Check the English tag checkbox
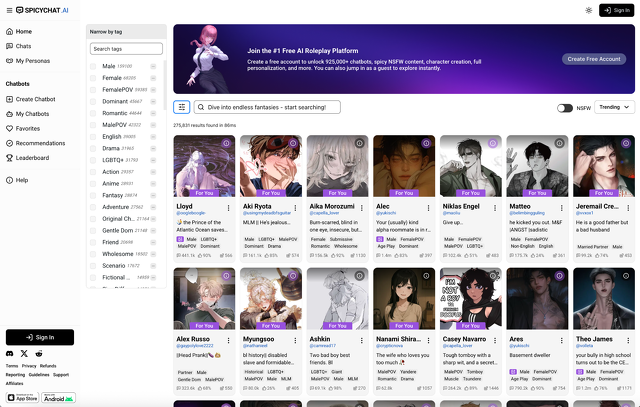Screen dimensions: 640x407 pos(93,137)
